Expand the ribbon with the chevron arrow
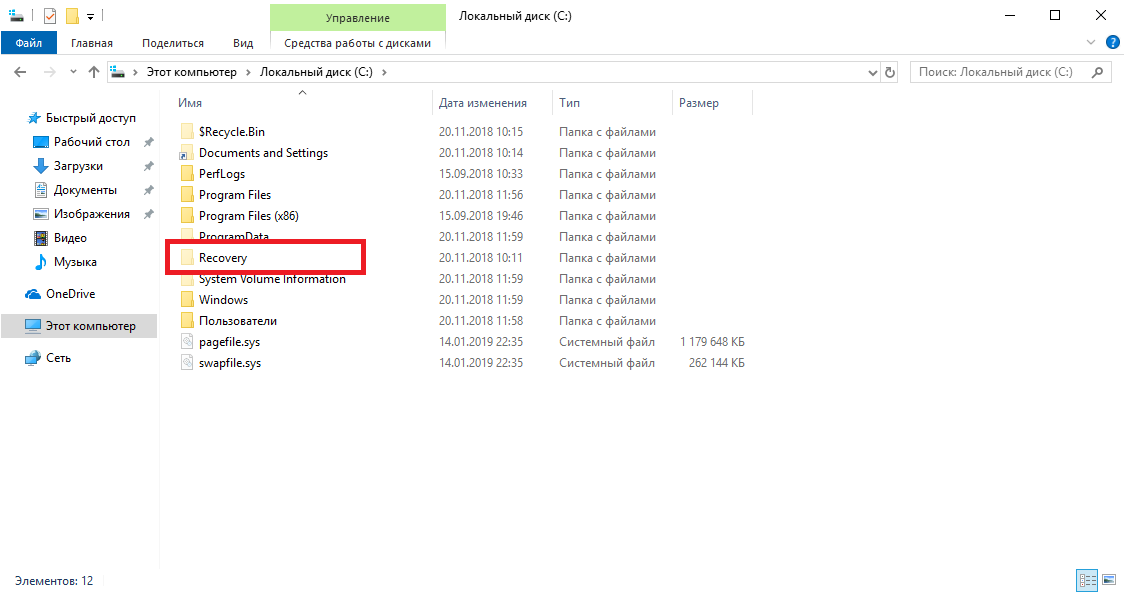 pyautogui.click(x=1091, y=42)
